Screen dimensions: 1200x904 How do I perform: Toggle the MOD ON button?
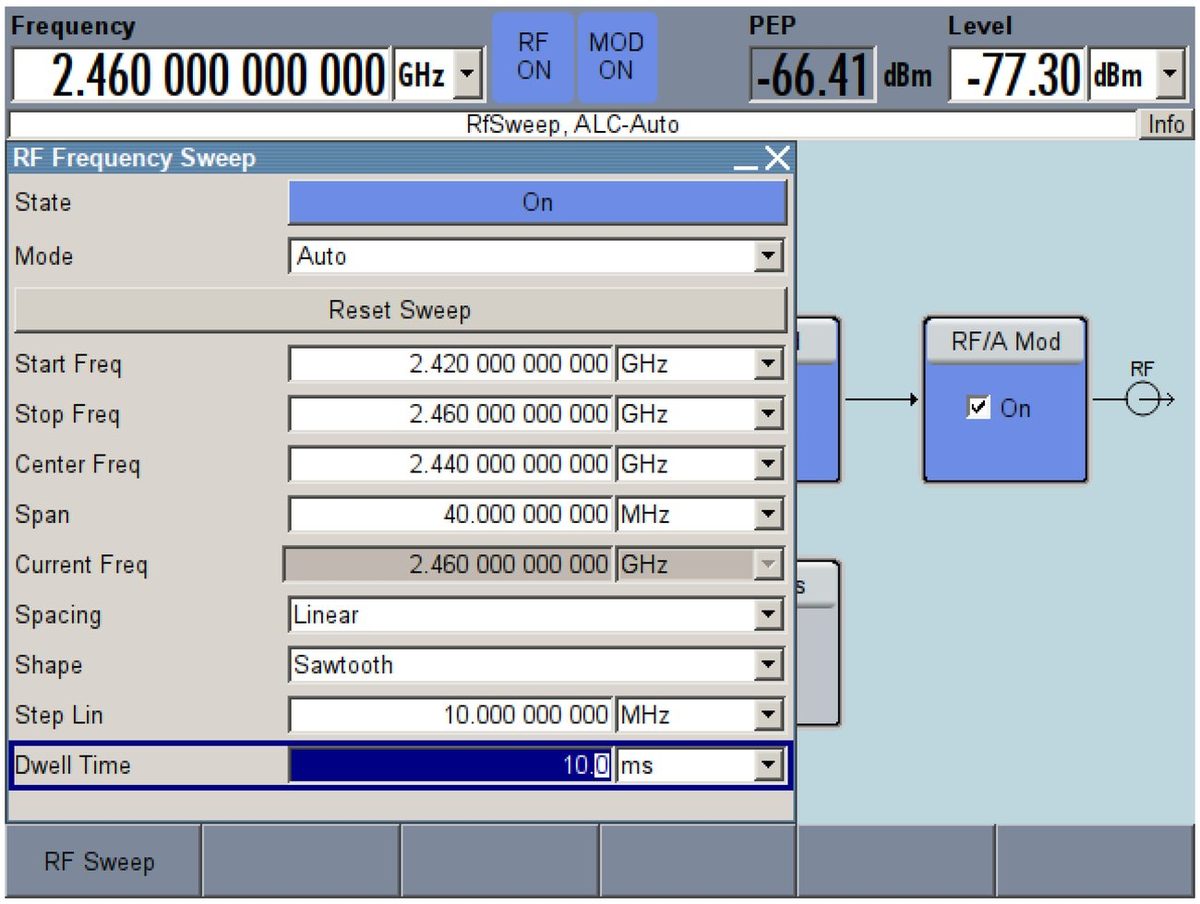tap(616, 57)
